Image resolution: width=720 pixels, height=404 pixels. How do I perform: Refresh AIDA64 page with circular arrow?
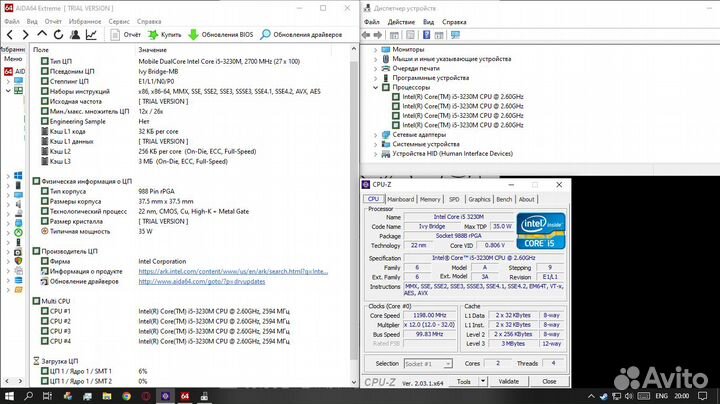[x=58, y=34]
